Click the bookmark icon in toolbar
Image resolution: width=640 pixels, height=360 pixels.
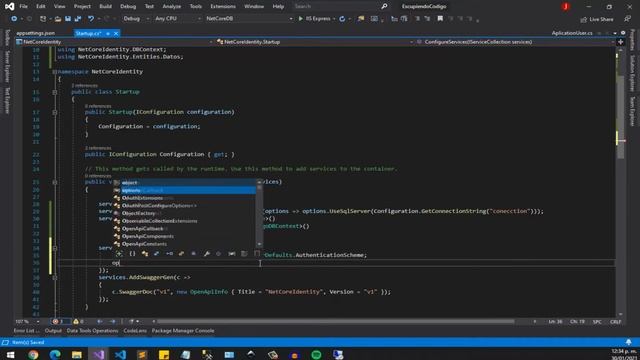[440, 19]
